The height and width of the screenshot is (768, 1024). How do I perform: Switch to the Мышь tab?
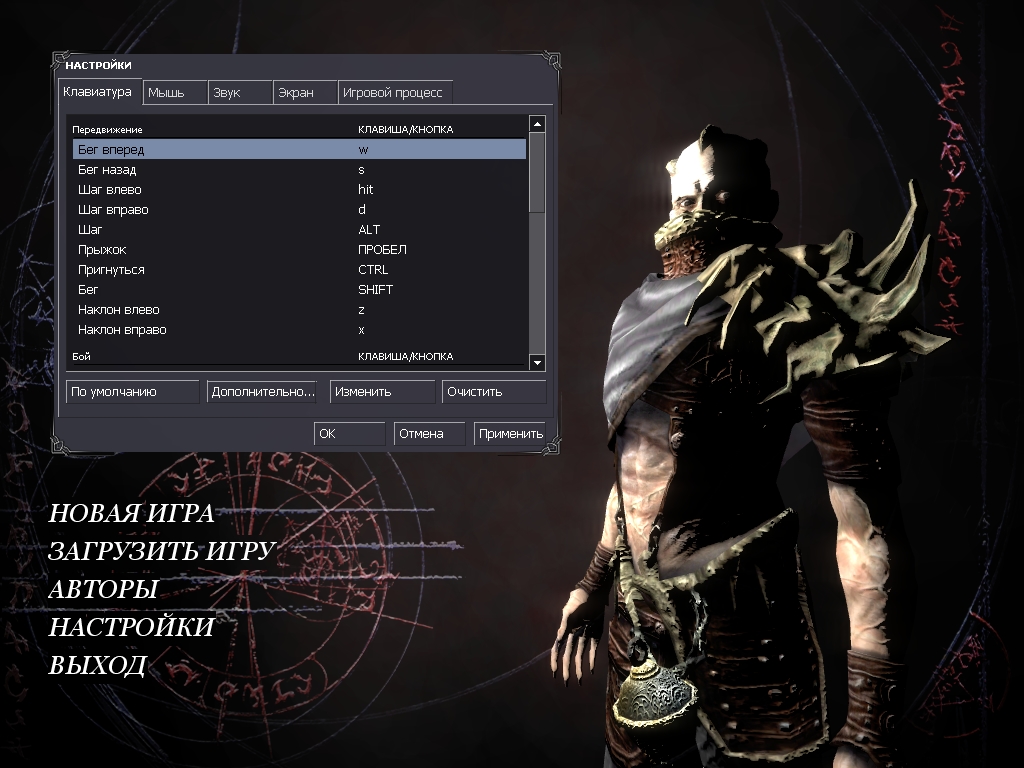174,93
